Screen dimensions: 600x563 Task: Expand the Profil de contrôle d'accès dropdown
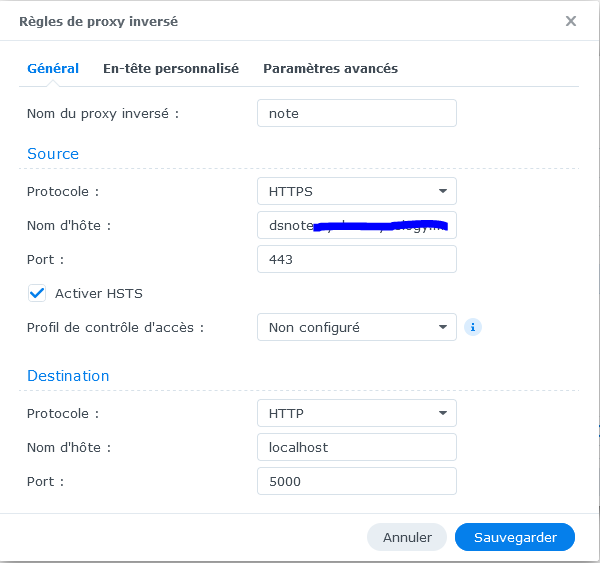pos(356,327)
